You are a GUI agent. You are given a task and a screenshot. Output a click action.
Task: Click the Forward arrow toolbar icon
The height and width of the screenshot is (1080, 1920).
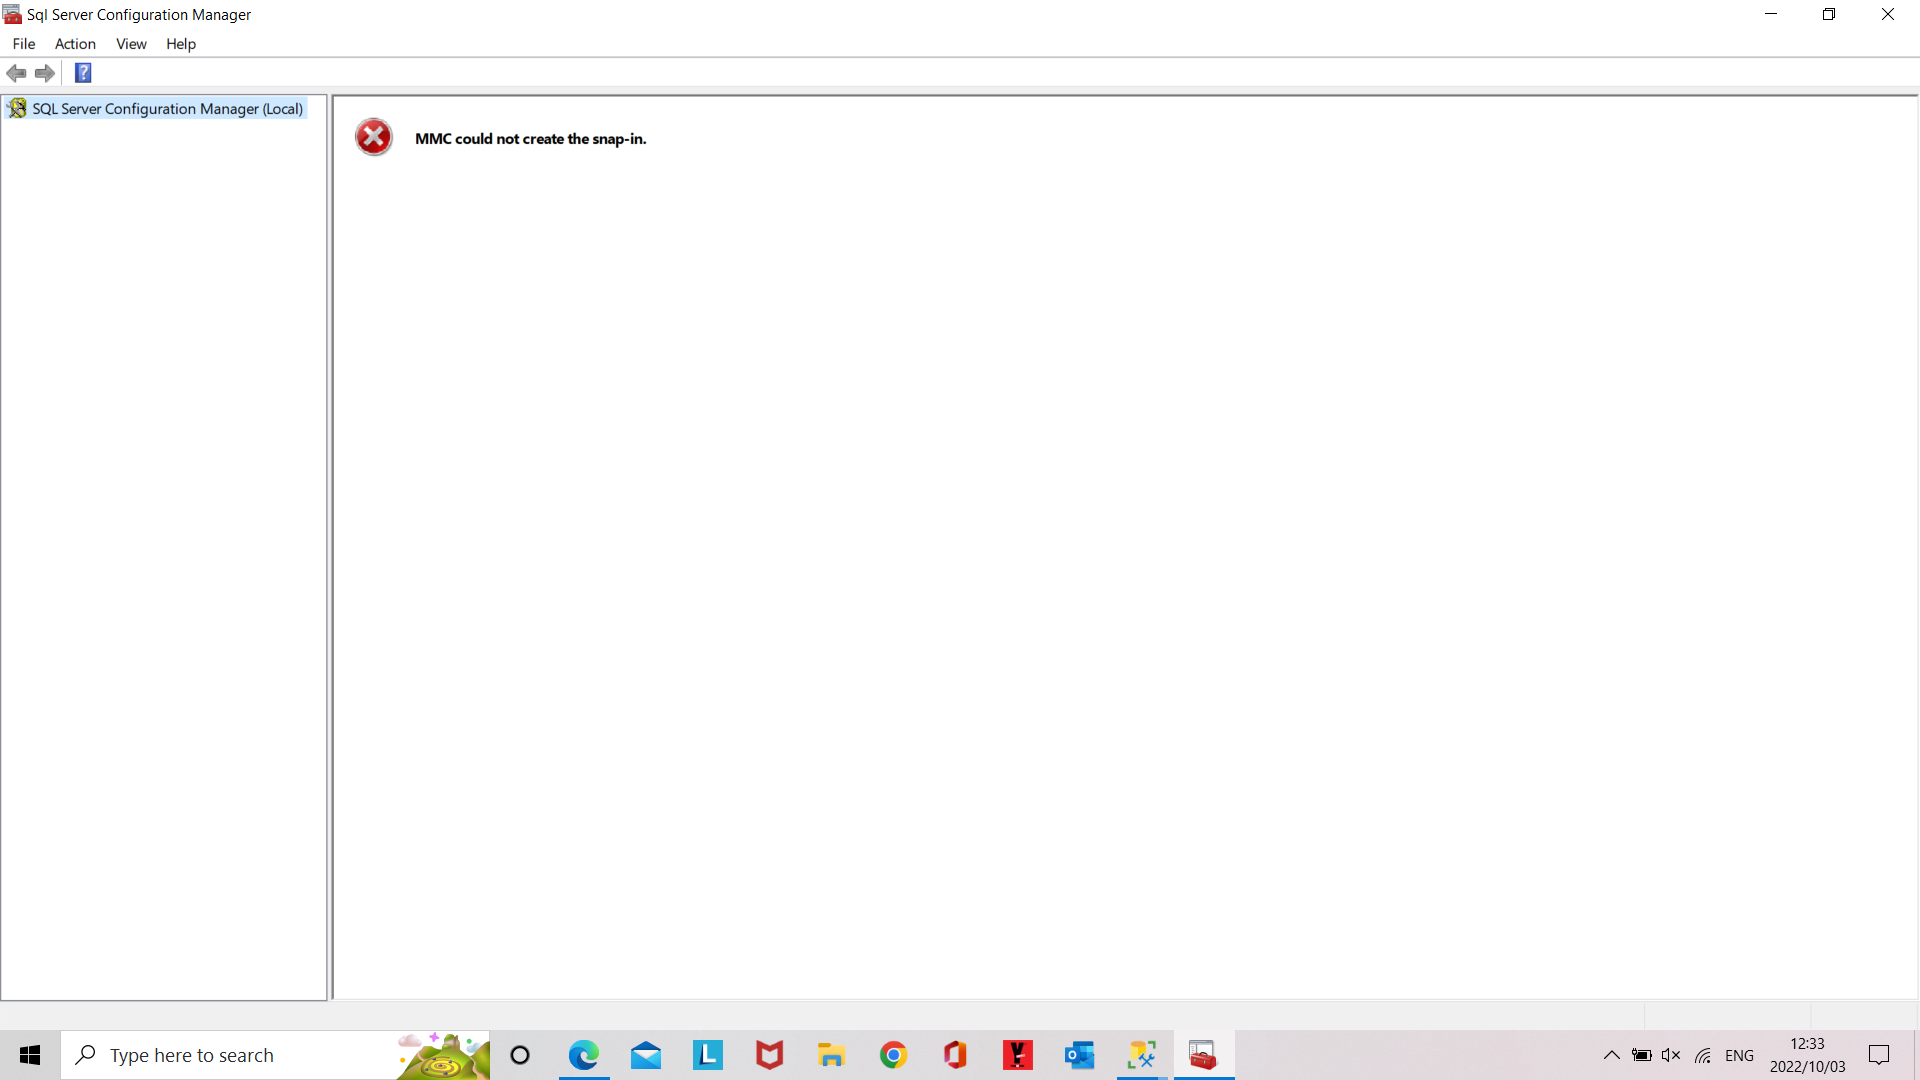[x=45, y=73]
